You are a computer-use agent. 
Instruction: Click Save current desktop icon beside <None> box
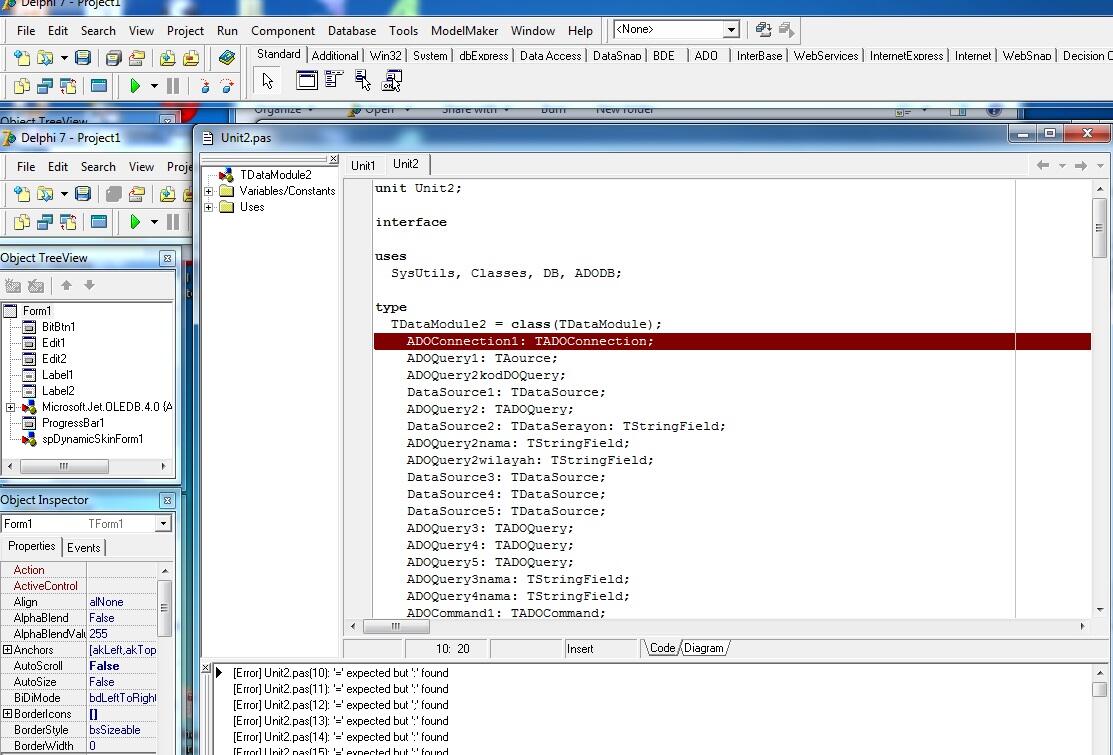(764, 30)
